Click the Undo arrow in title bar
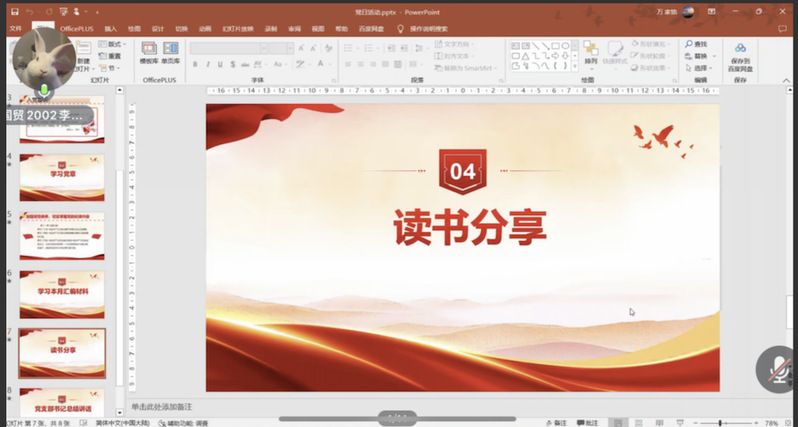Image resolution: width=798 pixels, height=427 pixels. click(30, 12)
